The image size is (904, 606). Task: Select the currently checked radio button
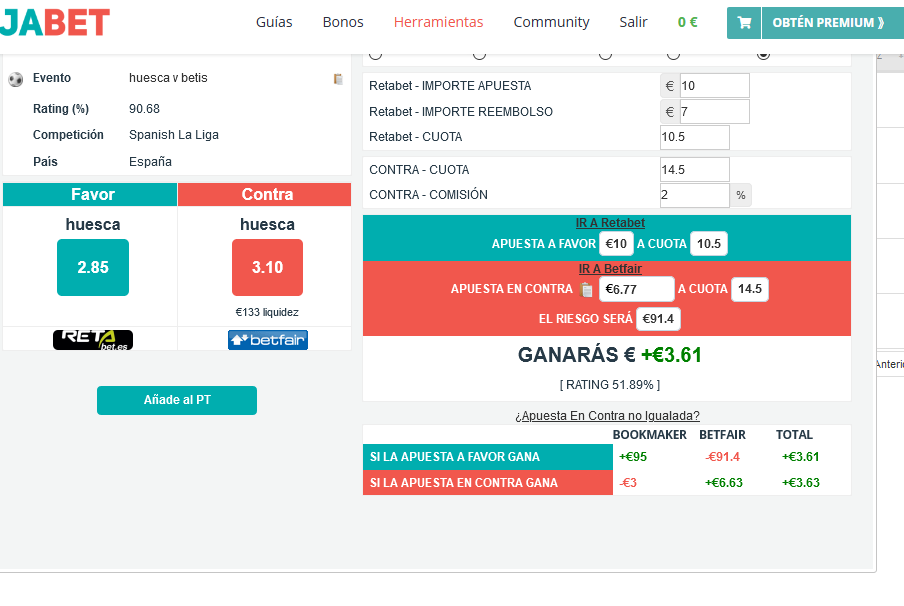pos(763,55)
